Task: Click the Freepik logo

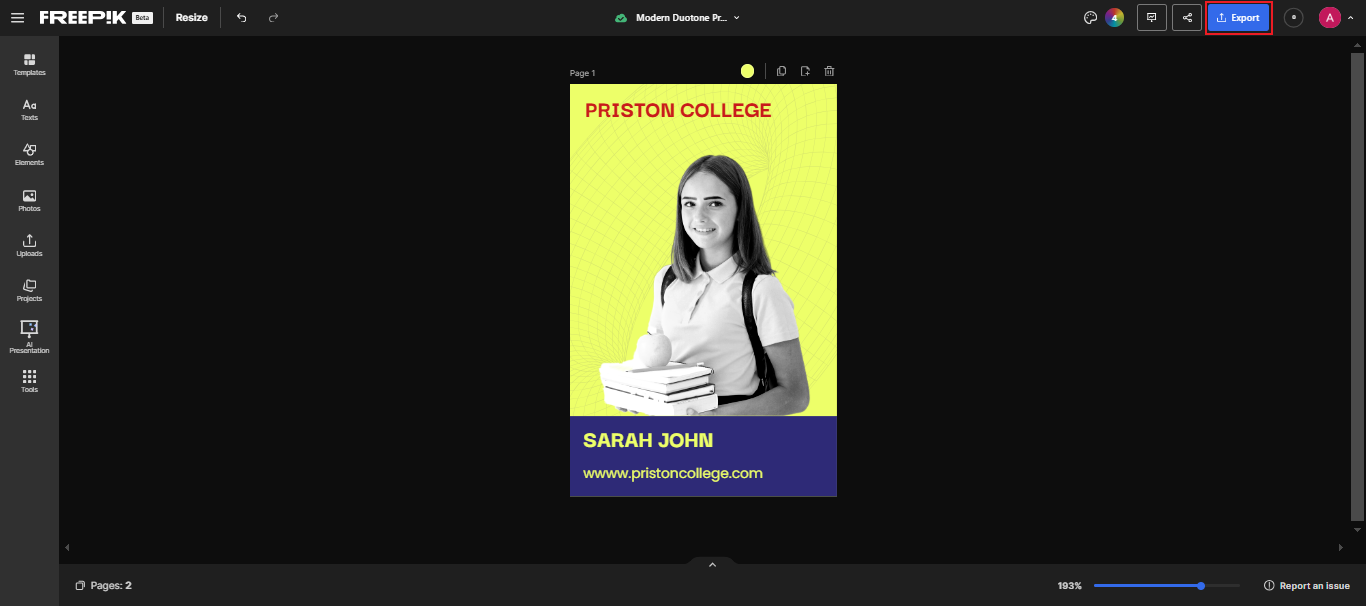Action: (83, 18)
